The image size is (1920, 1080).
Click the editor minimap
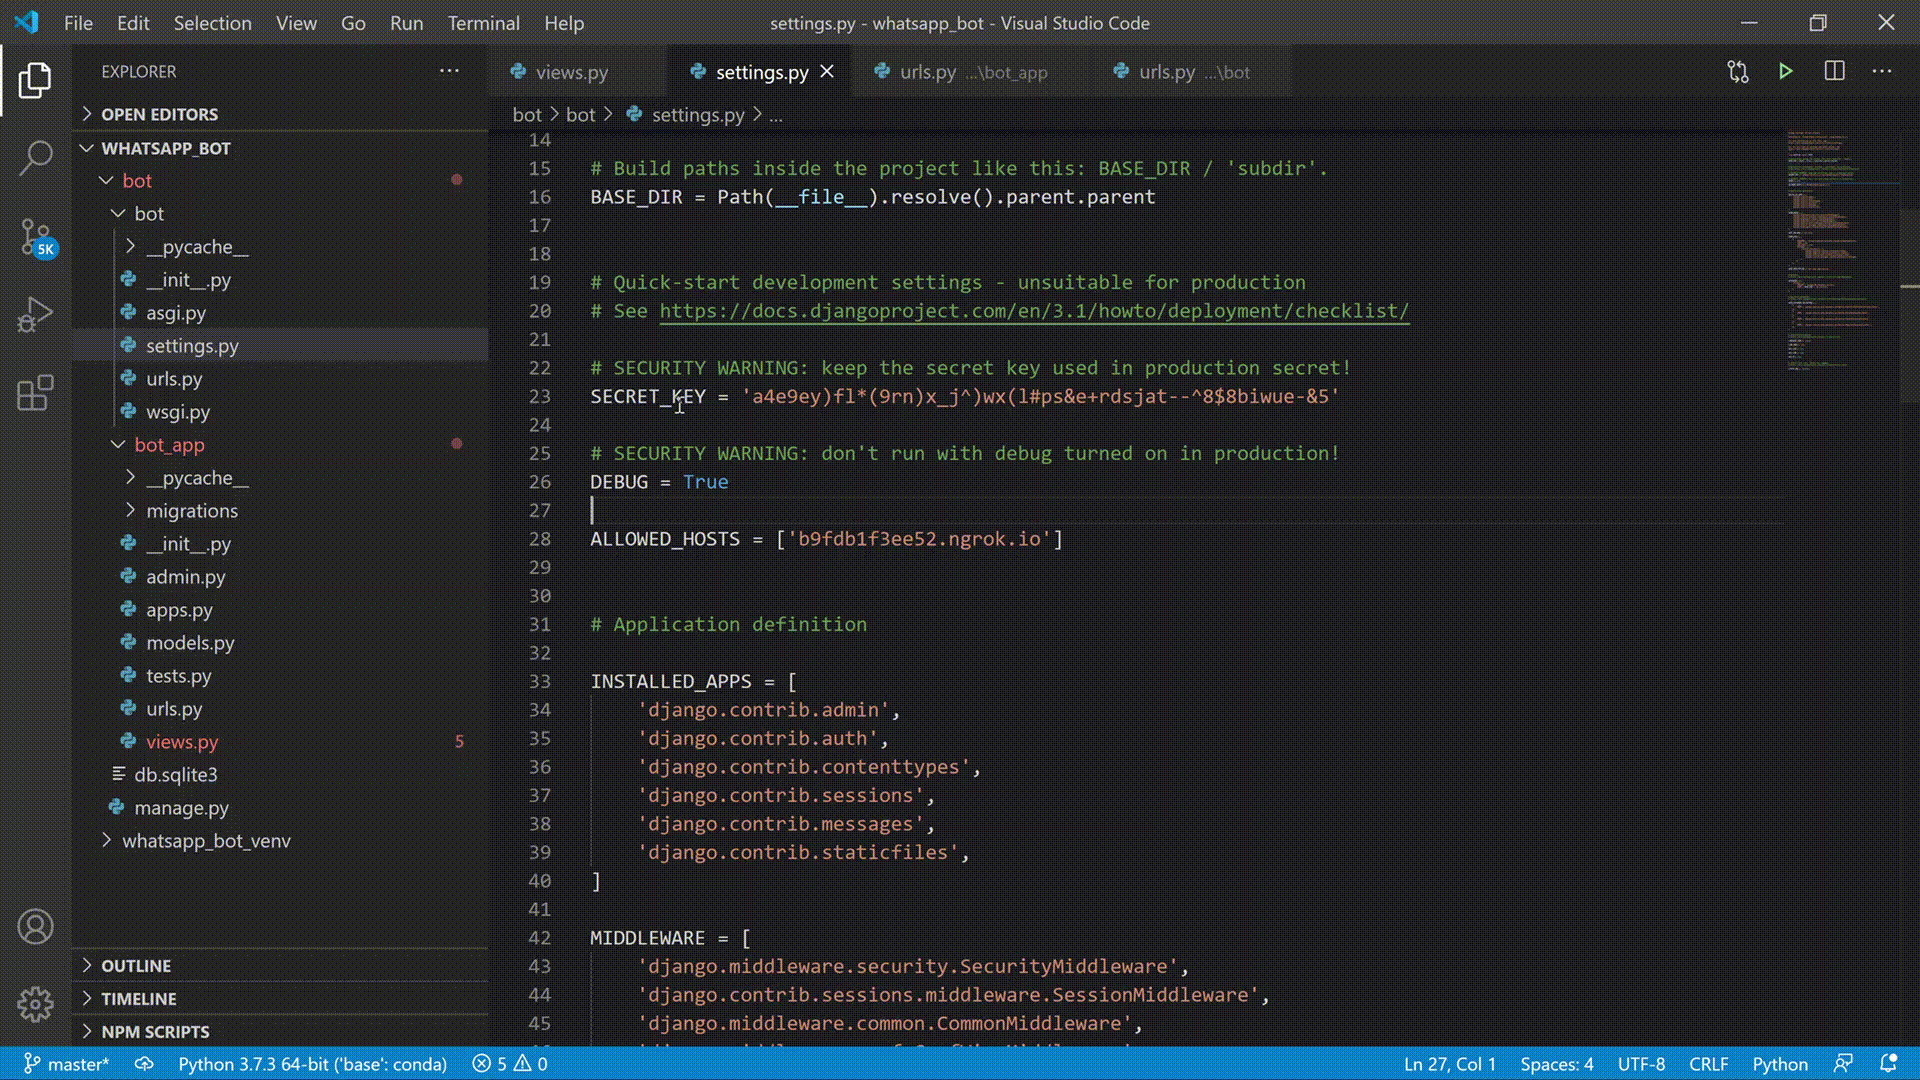tap(1840, 250)
